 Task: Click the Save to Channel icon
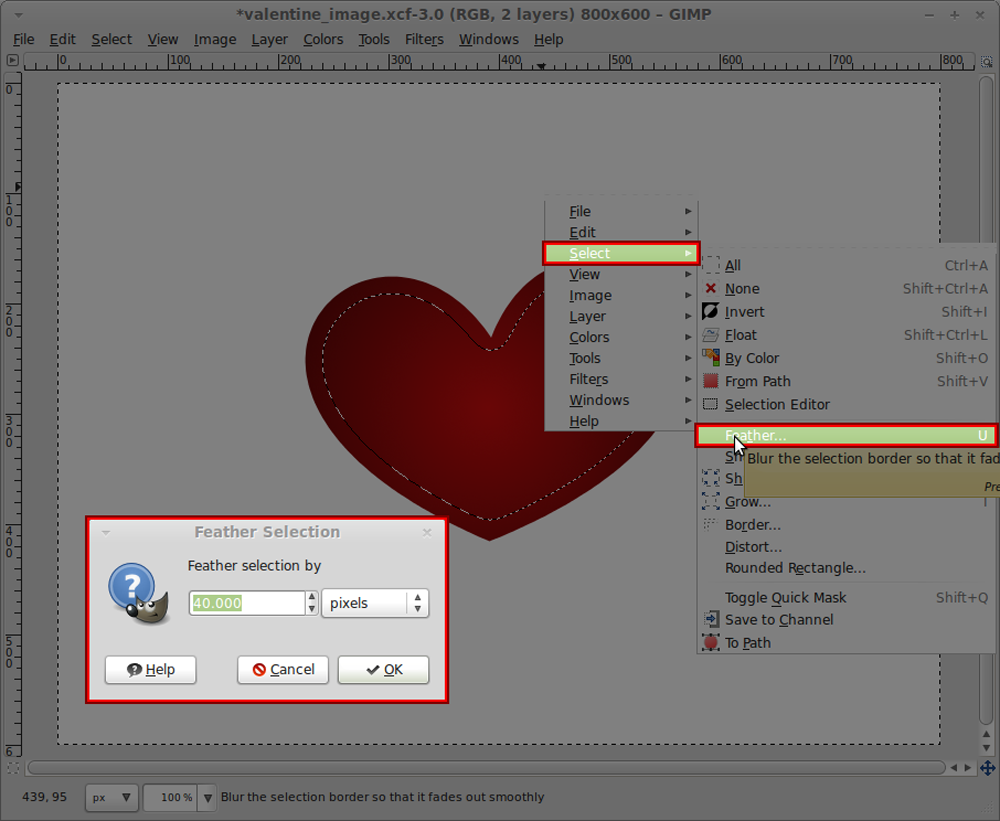pos(711,620)
